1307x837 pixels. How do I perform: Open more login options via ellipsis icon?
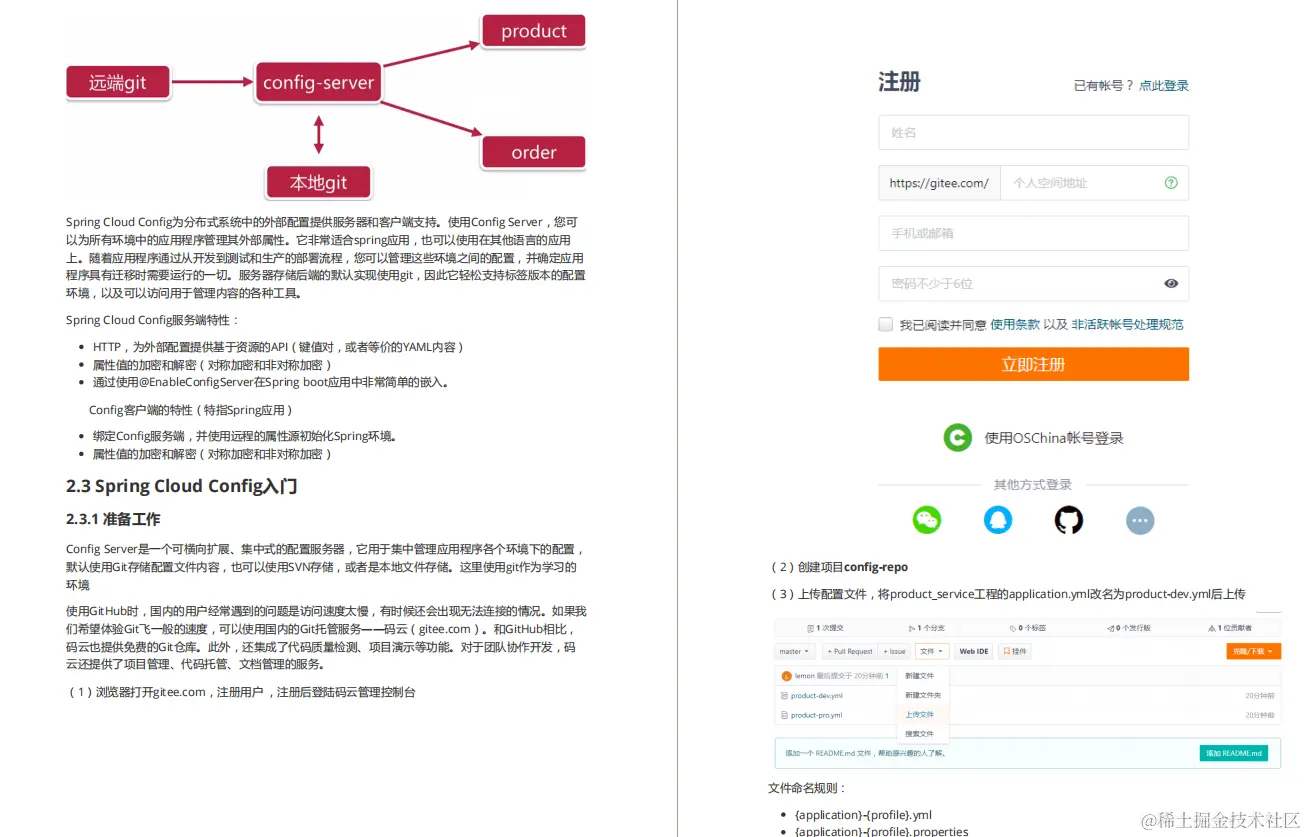1140,520
